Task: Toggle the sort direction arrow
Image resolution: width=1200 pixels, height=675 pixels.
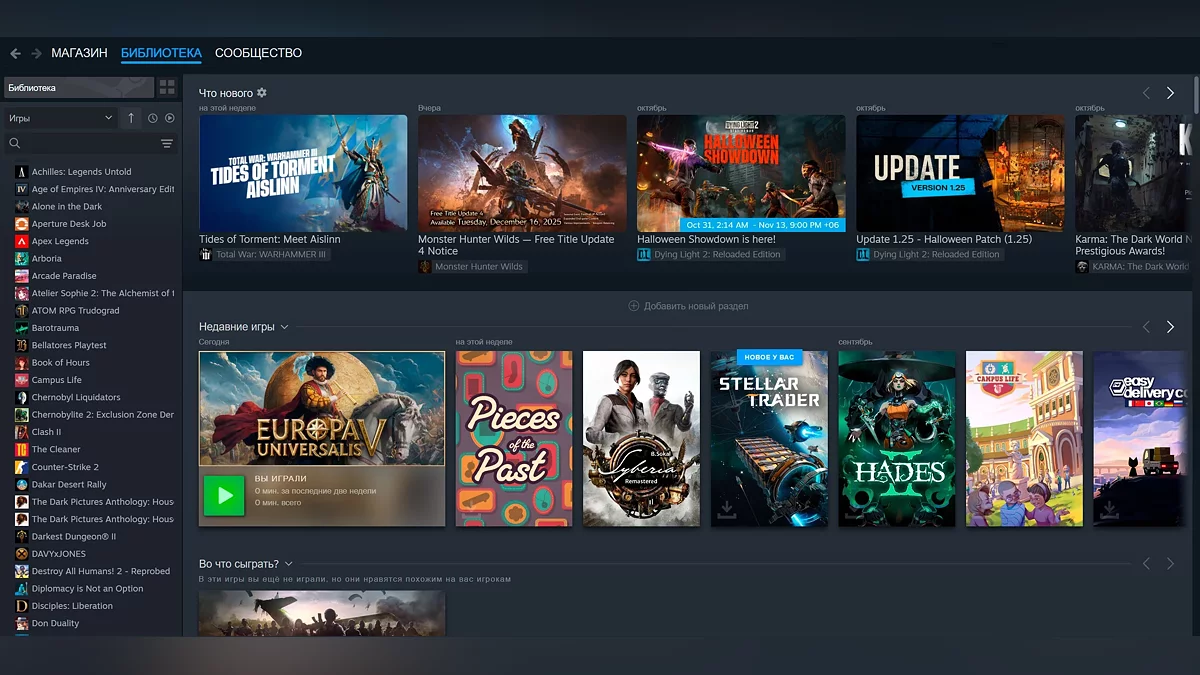Action: [x=131, y=118]
